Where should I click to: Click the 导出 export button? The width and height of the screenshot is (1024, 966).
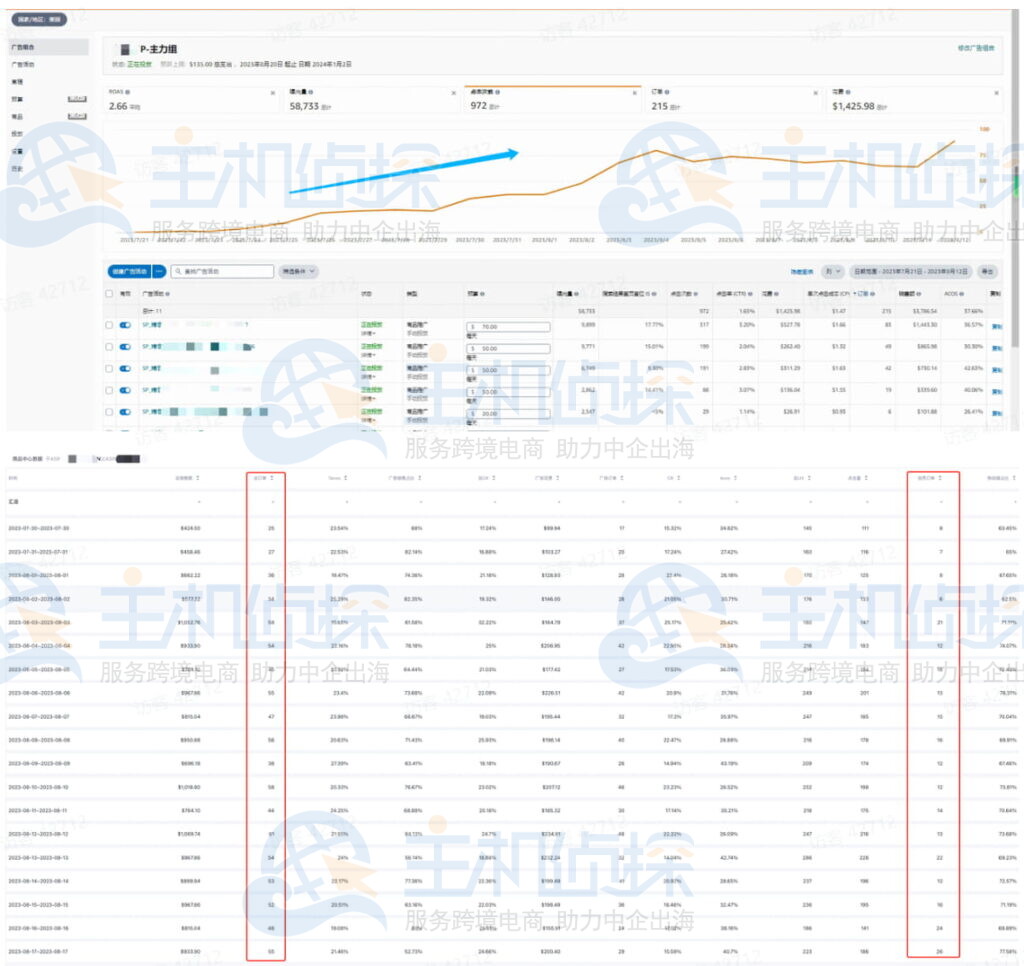[988, 271]
